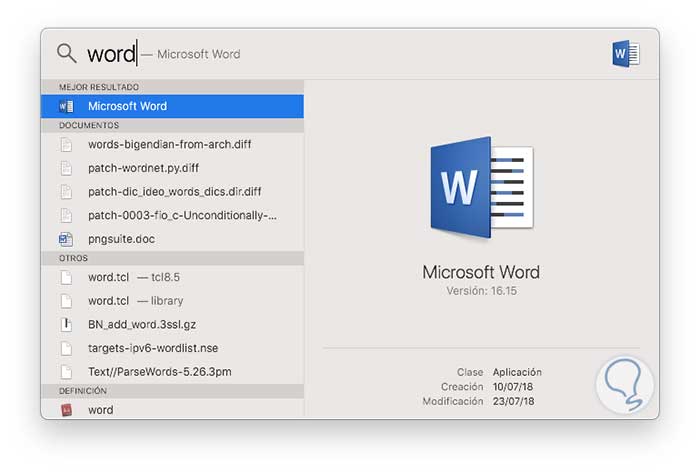Click the Word icon in search bar
700x473 pixels.
tap(625, 54)
